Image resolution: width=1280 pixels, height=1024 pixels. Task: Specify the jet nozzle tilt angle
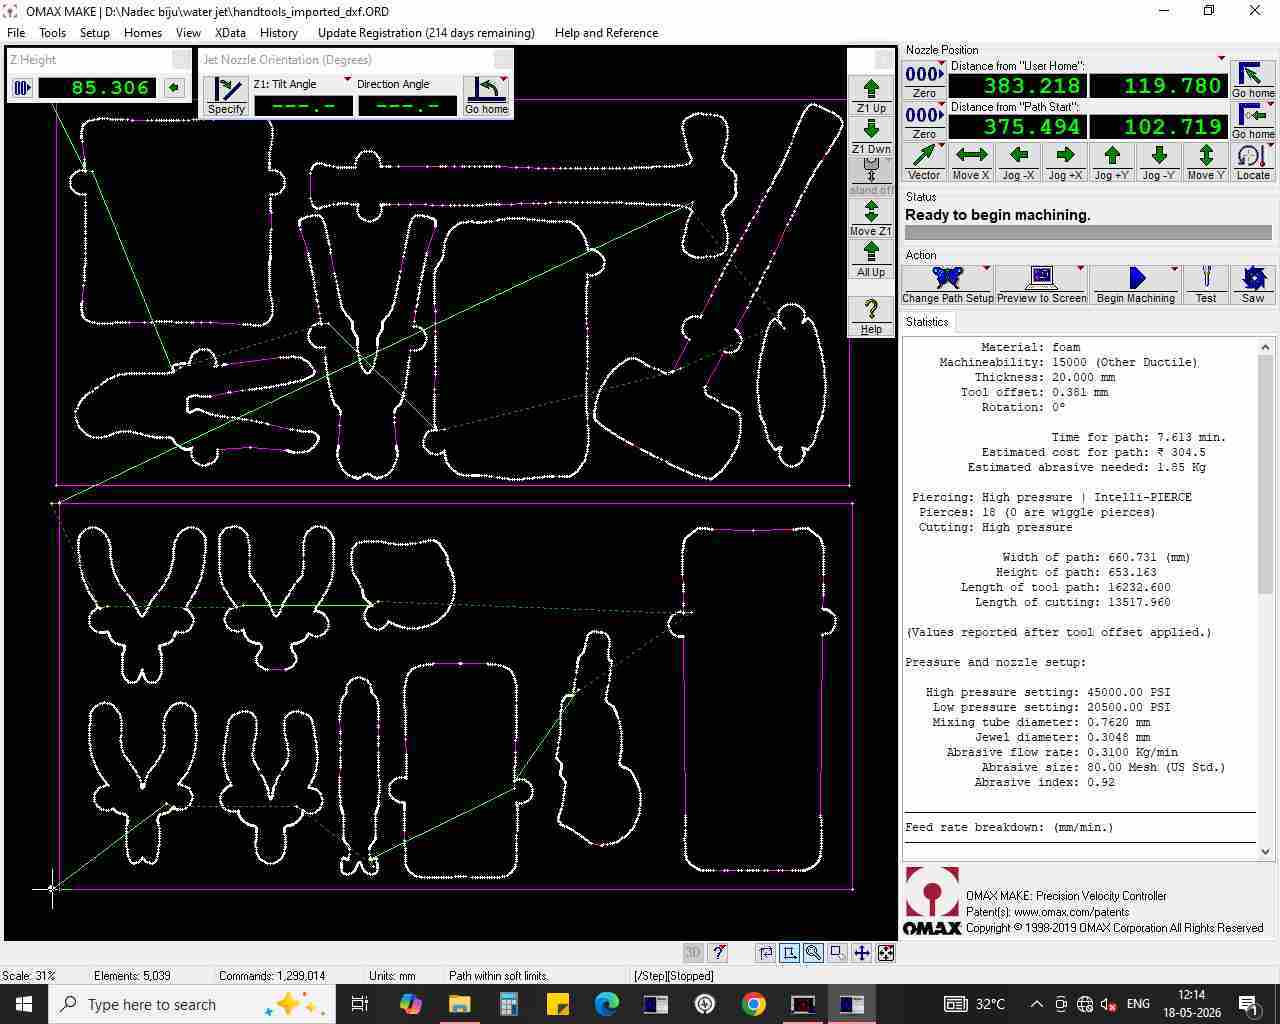[226, 96]
